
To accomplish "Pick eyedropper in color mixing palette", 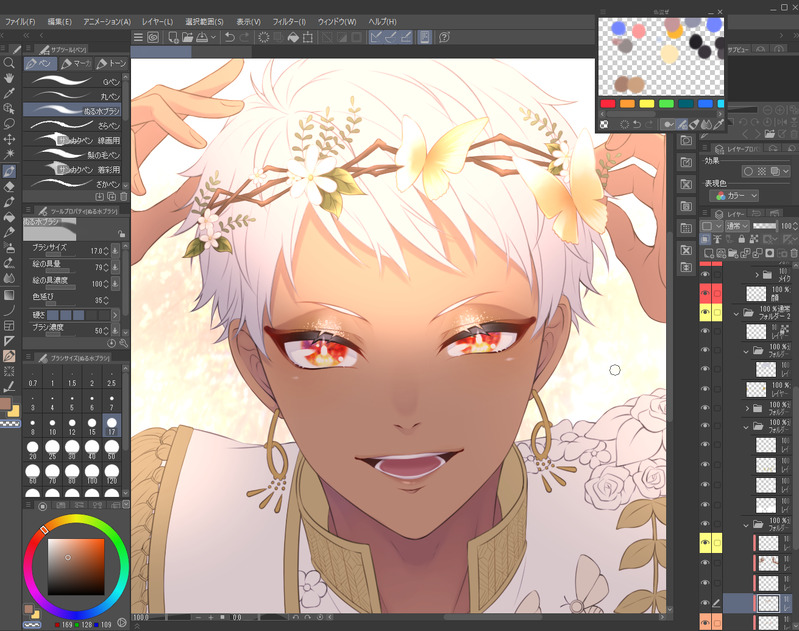I will tap(719, 124).
